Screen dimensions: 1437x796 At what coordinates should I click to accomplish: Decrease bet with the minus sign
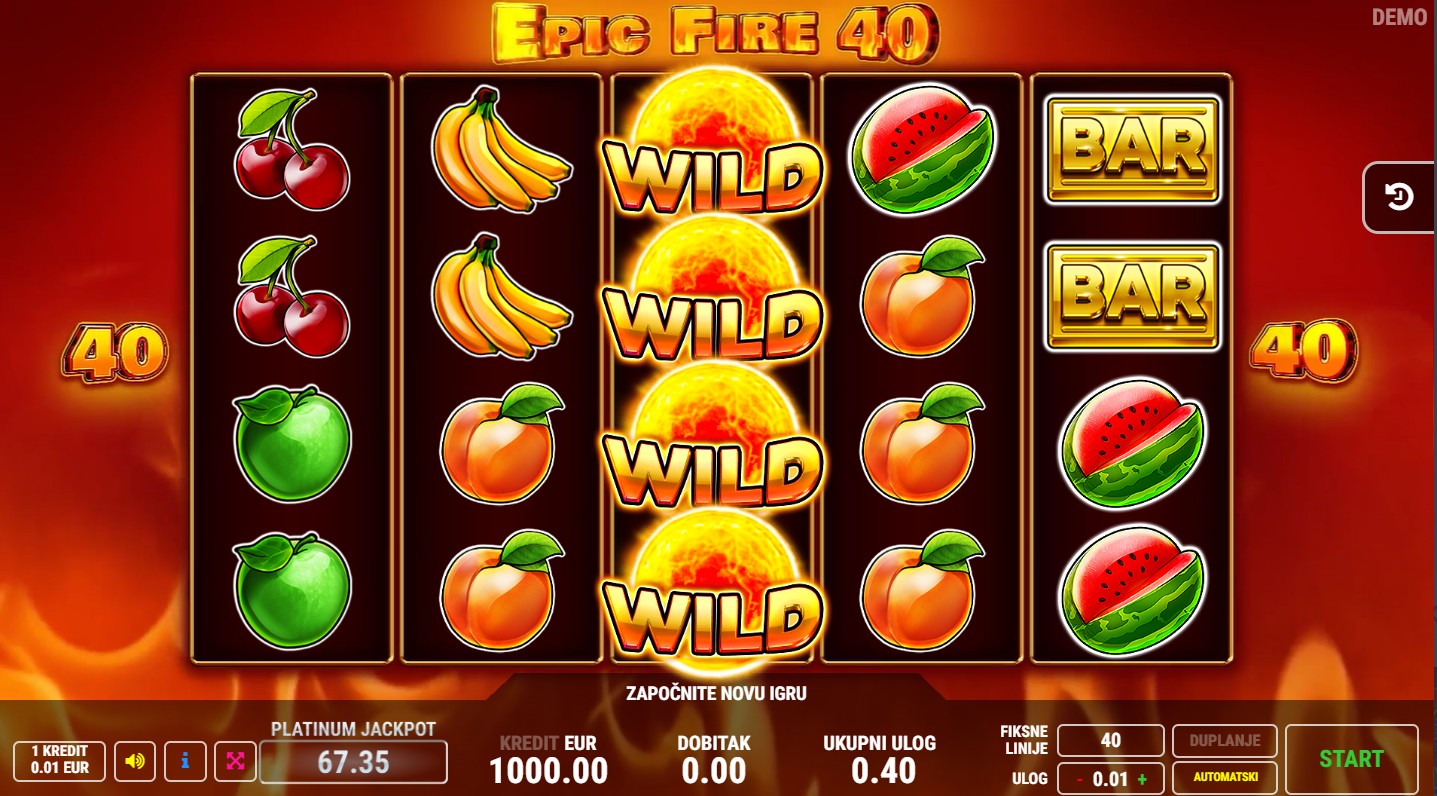(1080, 779)
